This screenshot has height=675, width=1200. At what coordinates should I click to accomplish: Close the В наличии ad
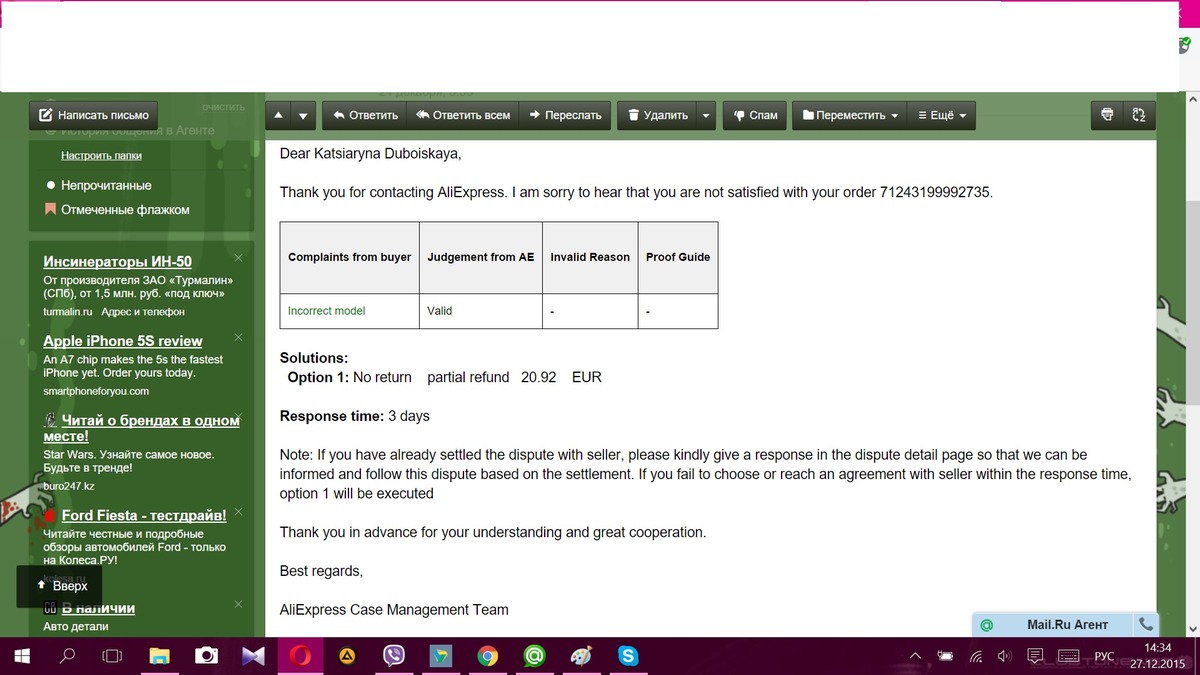pyautogui.click(x=239, y=604)
